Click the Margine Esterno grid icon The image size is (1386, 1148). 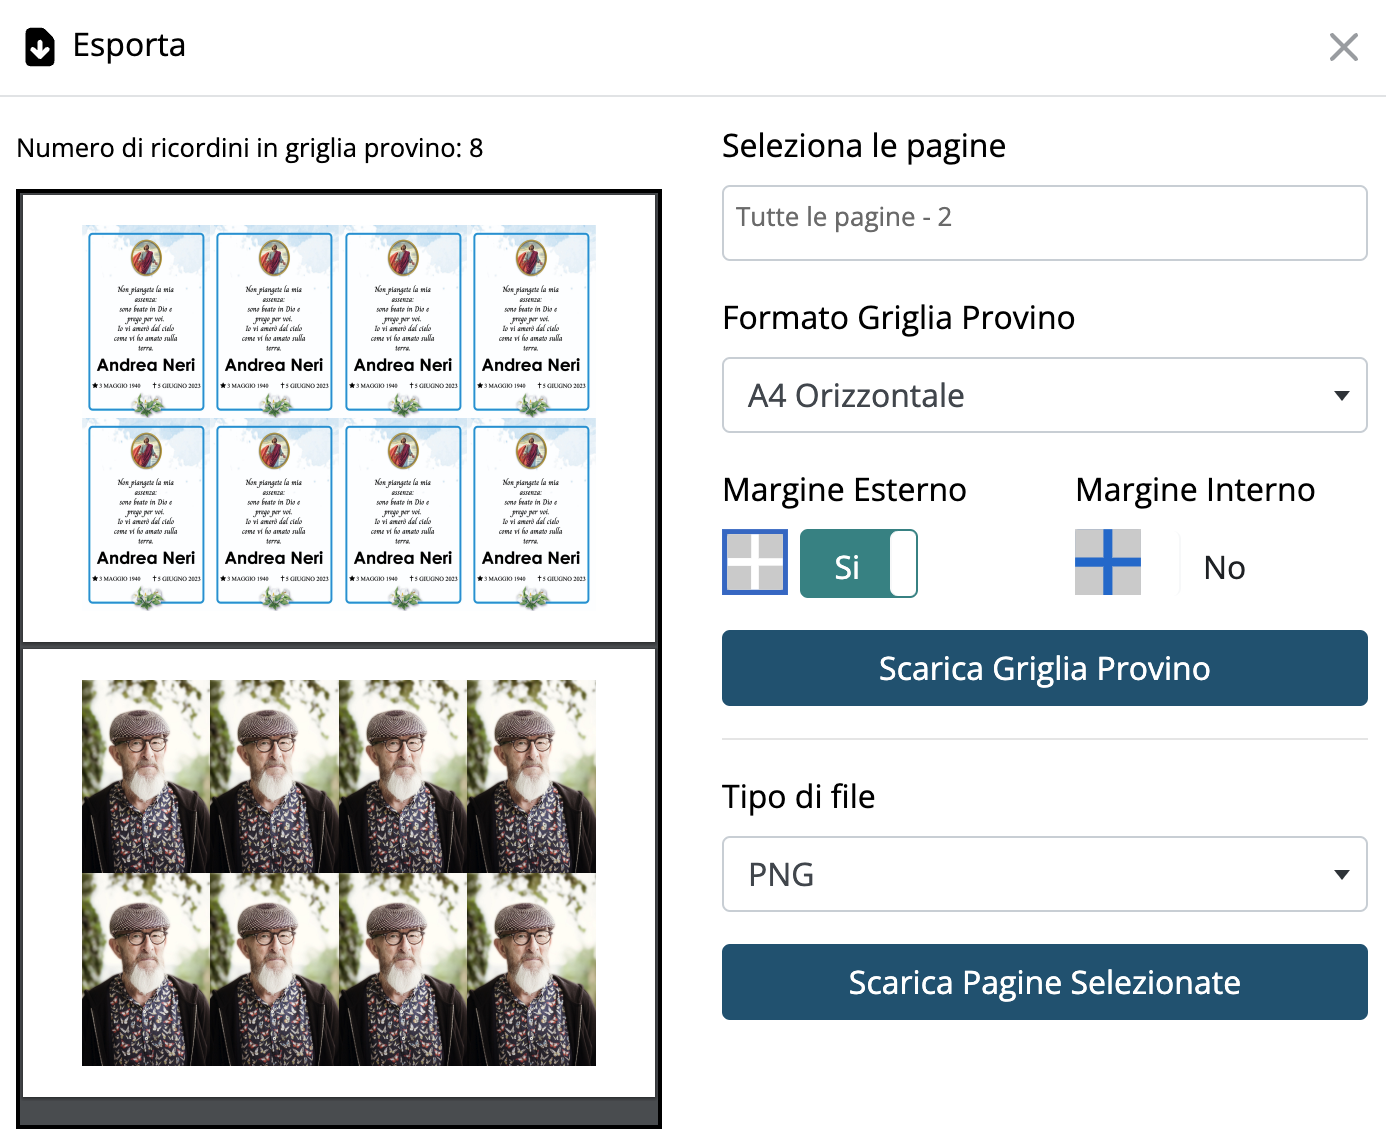tap(755, 562)
